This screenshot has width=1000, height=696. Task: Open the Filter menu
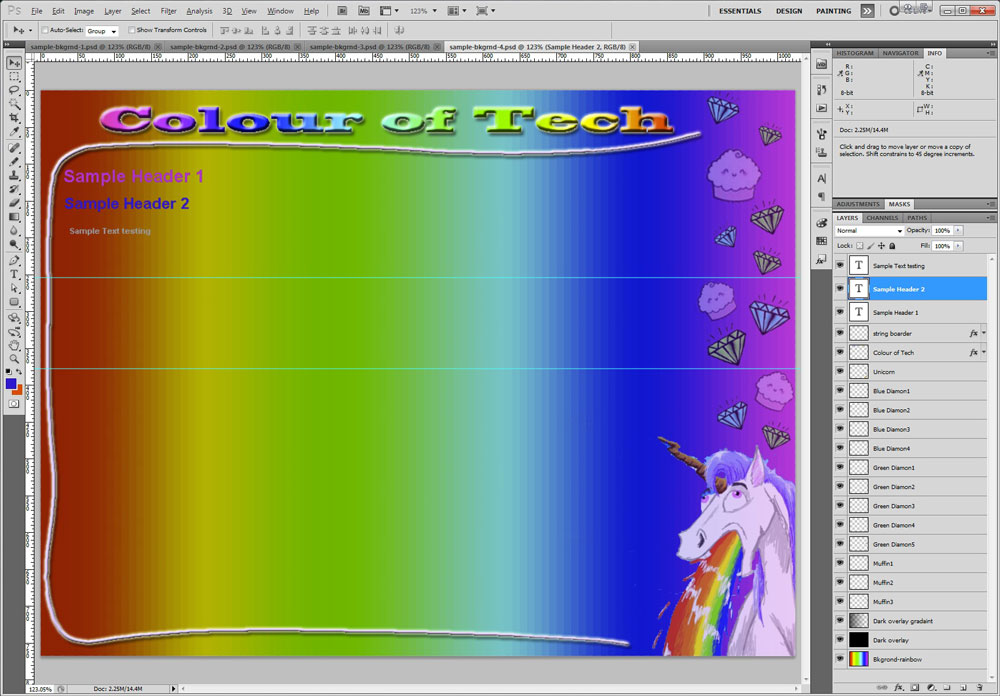(x=168, y=11)
